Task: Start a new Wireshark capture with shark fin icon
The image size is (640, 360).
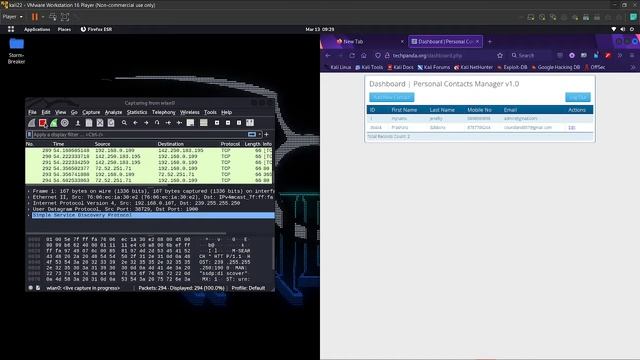Action: coord(32,123)
